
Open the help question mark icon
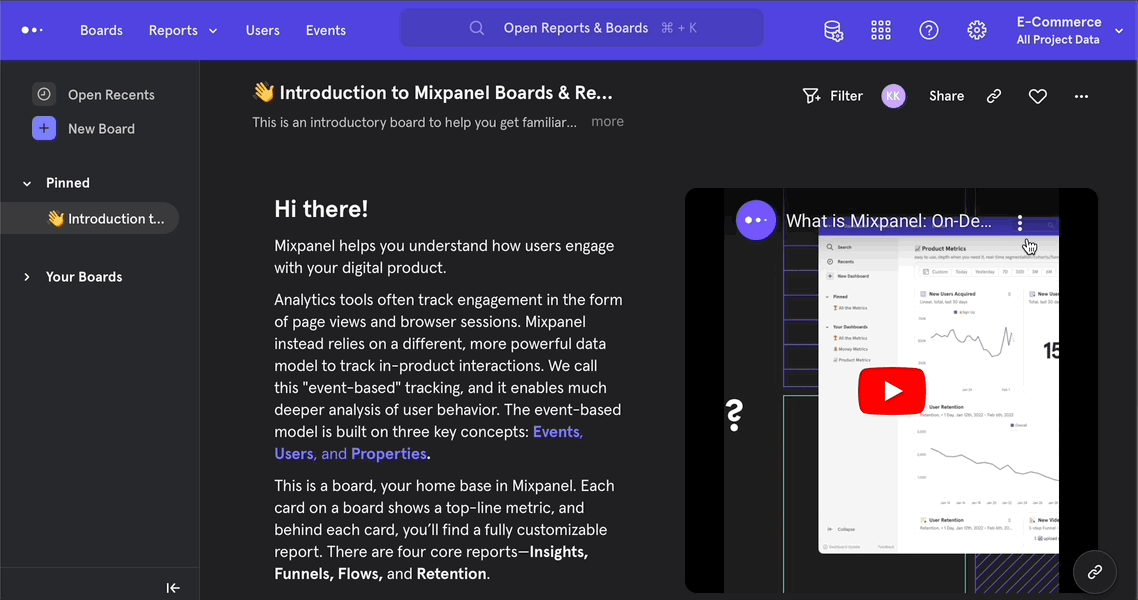point(929,30)
